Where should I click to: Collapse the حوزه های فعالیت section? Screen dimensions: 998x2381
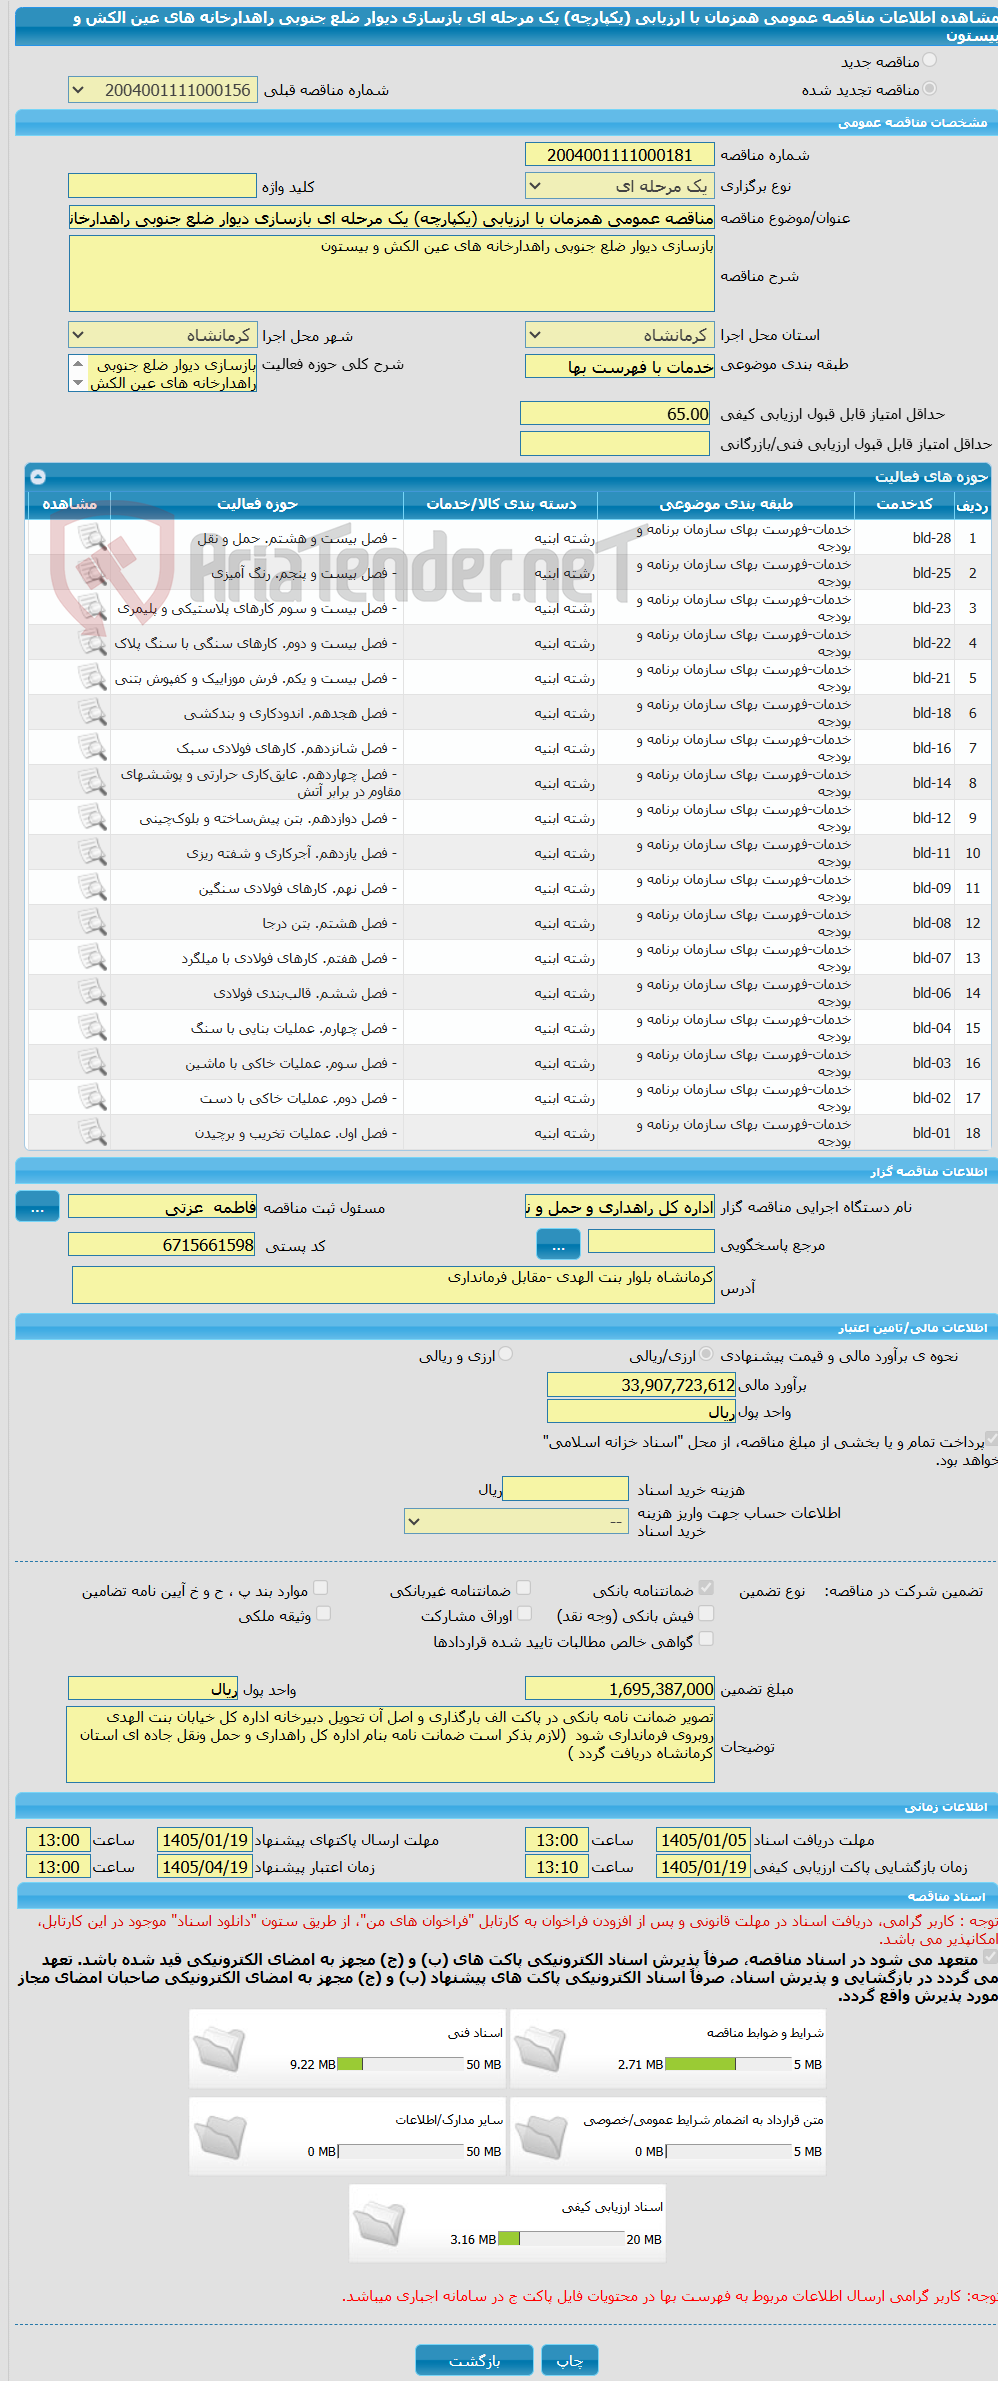coord(38,477)
